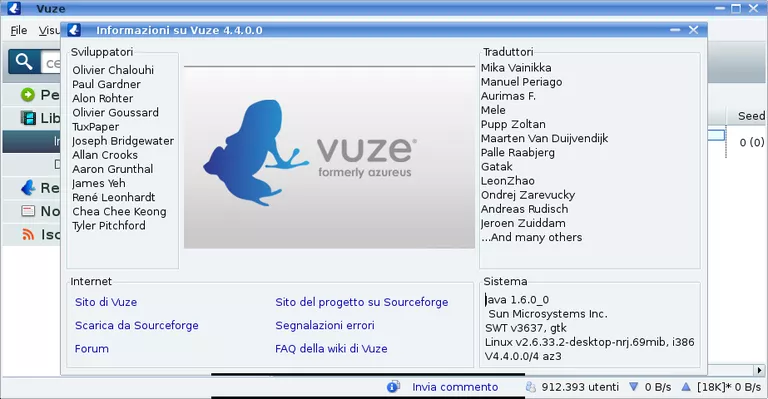Screen dimensions: 768x399
Task: Click the orange RSS feed icon
Action: 28,235
